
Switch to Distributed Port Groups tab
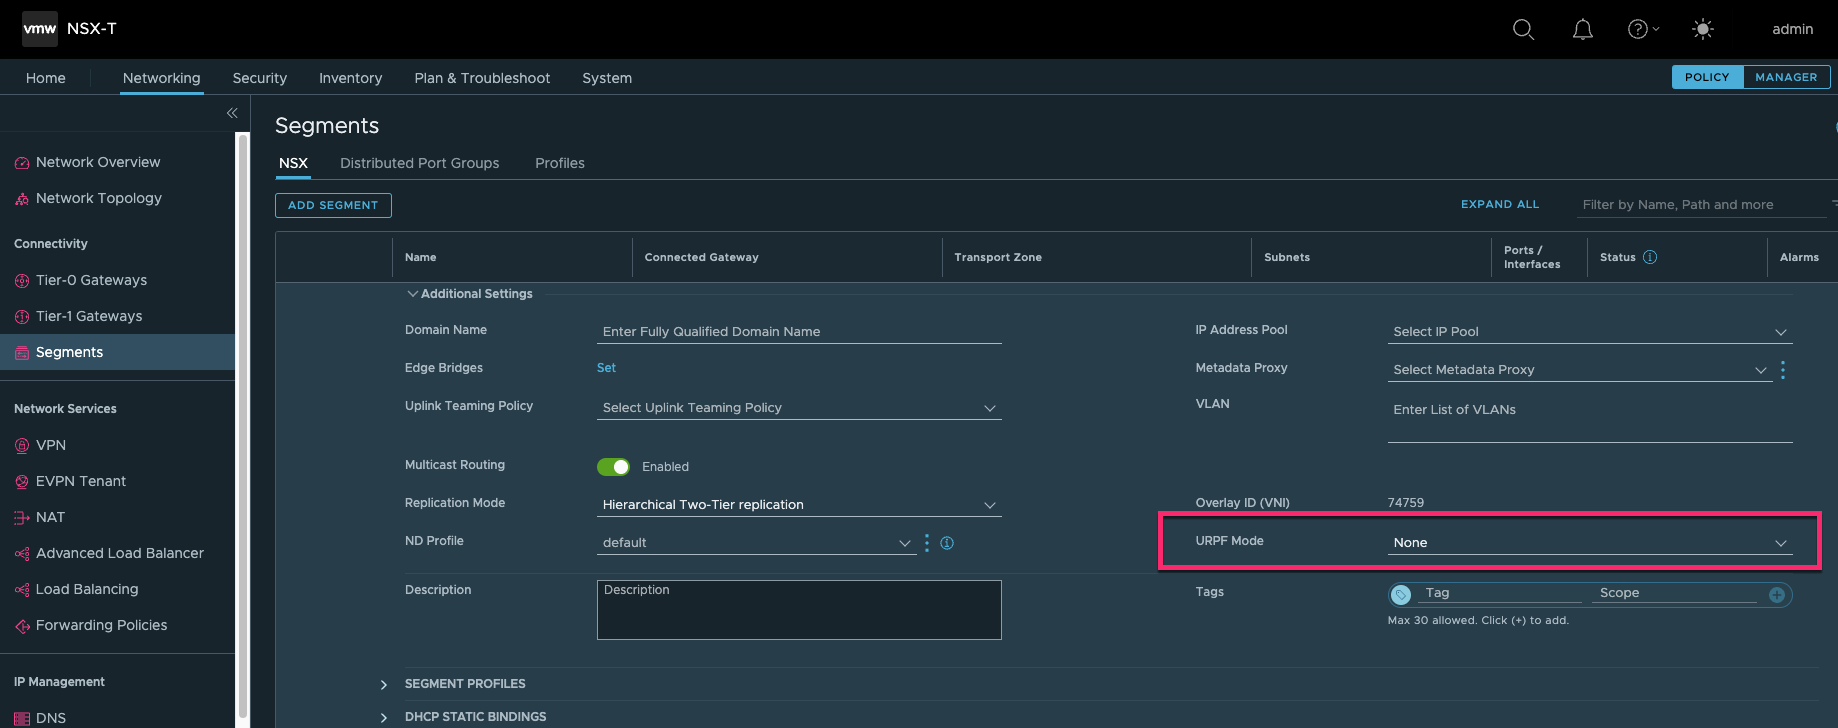pos(420,163)
